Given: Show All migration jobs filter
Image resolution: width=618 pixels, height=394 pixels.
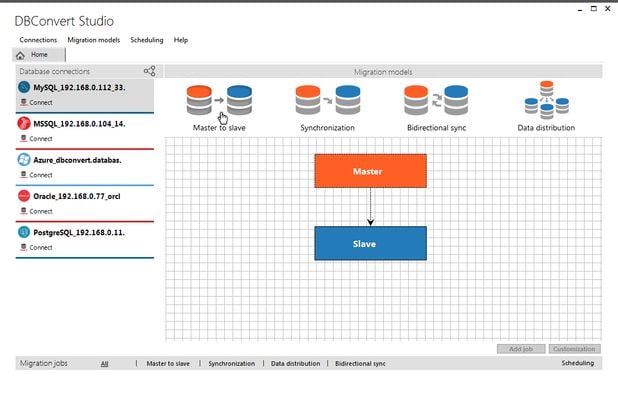Looking at the screenshot, I should pos(104,364).
